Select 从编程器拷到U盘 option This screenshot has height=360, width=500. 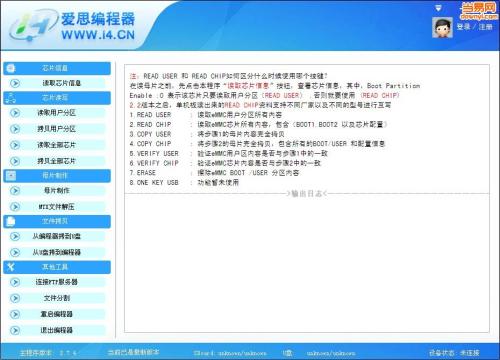pos(57,236)
